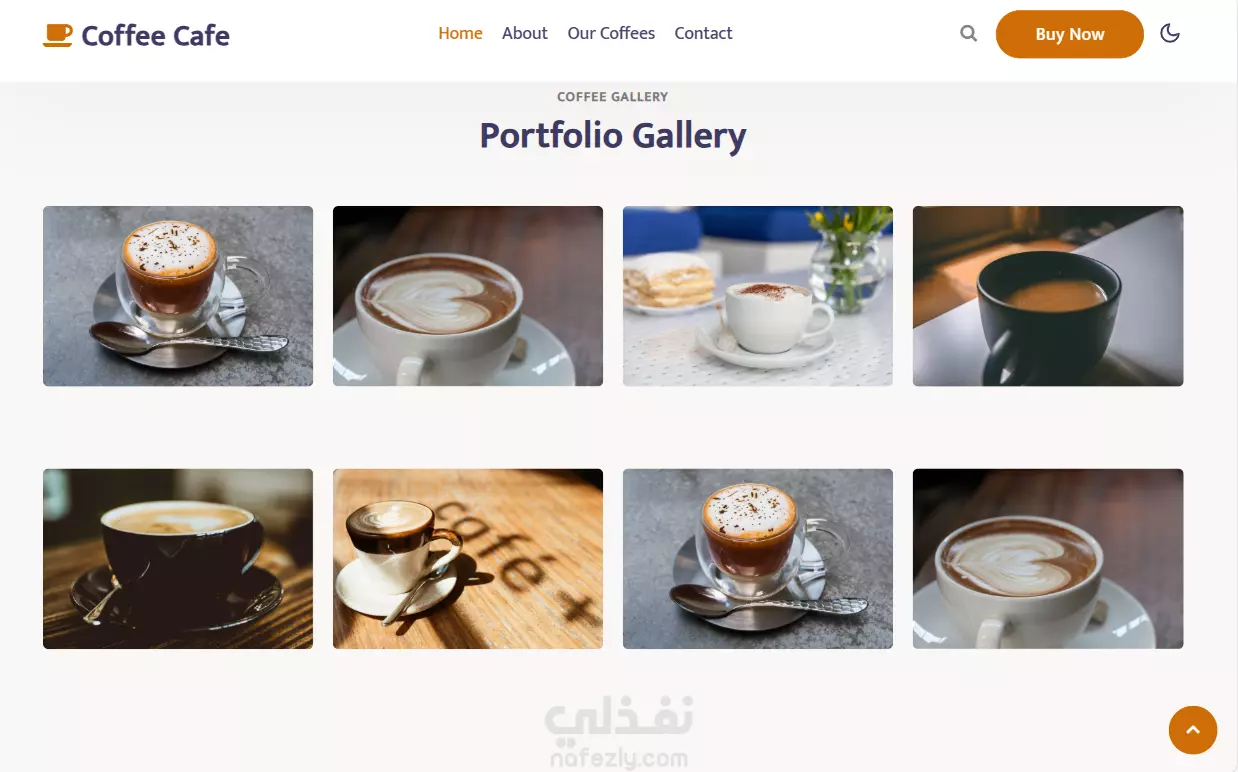This screenshot has width=1238, height=772.
Task: Open Our Coffees navigation link
Action: (611, 33)
